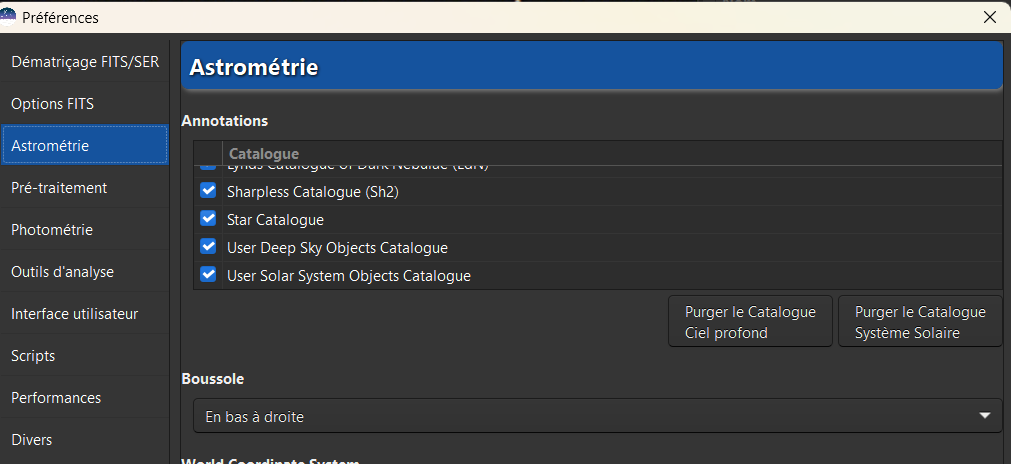This screenshot has height=464, width=1011.
Task: Open the Dématriçage FITS/SER preferences section
Action: coord(85,62)
